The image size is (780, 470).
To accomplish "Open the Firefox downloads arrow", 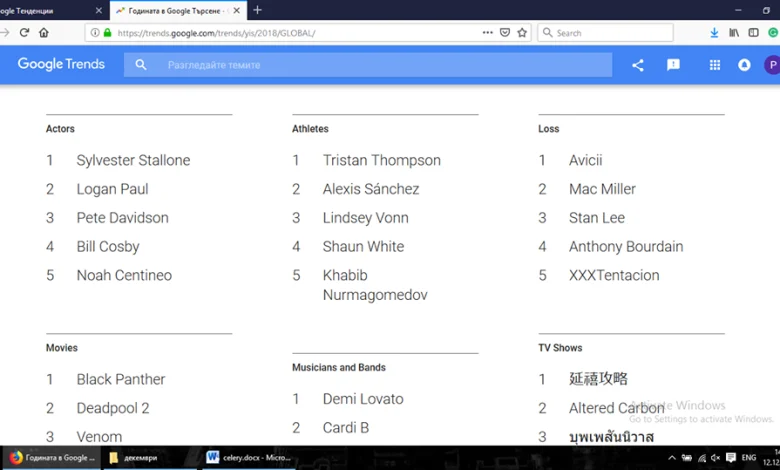I will (x=714, y=33).
